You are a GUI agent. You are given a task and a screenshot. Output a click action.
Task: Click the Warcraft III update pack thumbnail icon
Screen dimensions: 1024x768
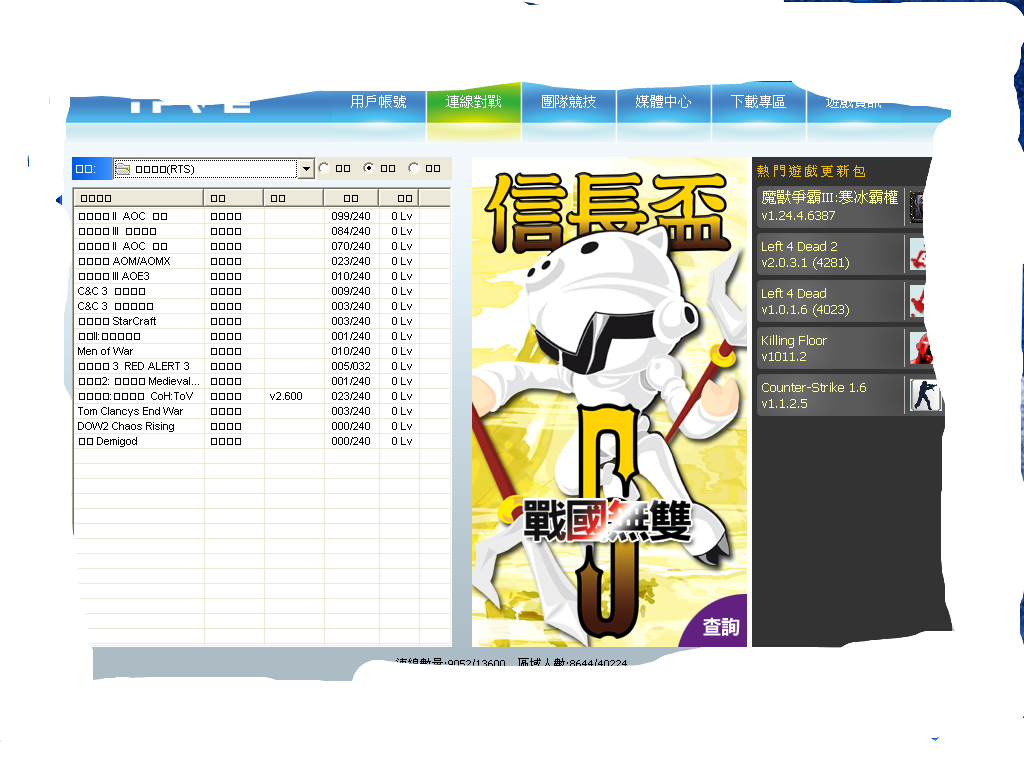(x=916, y=207)
